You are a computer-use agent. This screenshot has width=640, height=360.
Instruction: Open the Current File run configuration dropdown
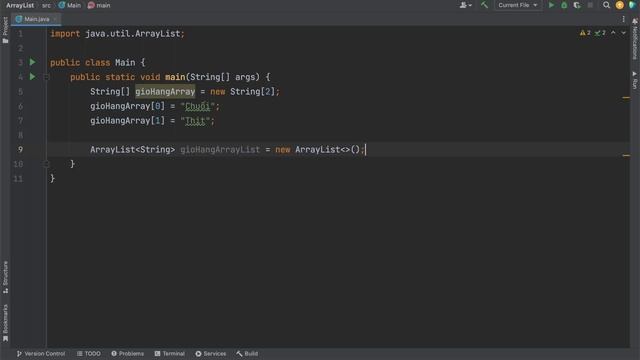tap(518, 5)
